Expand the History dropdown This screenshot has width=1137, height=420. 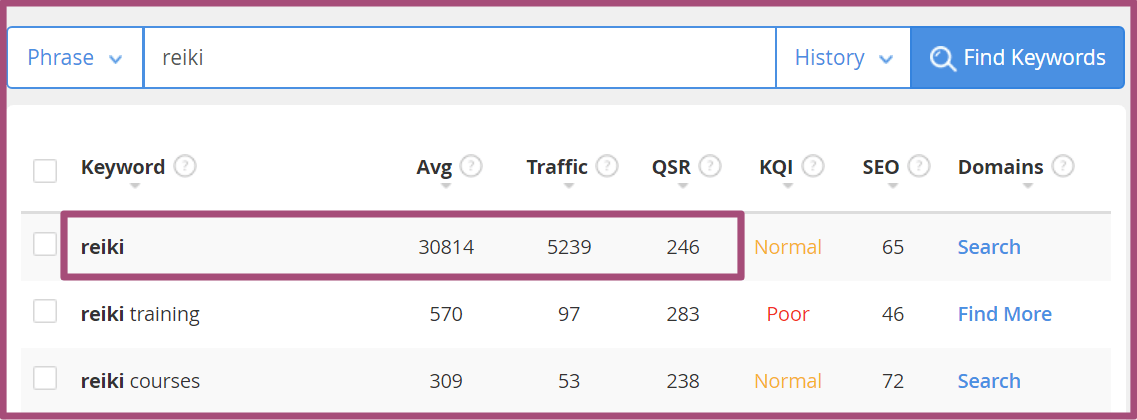point(843,58)
